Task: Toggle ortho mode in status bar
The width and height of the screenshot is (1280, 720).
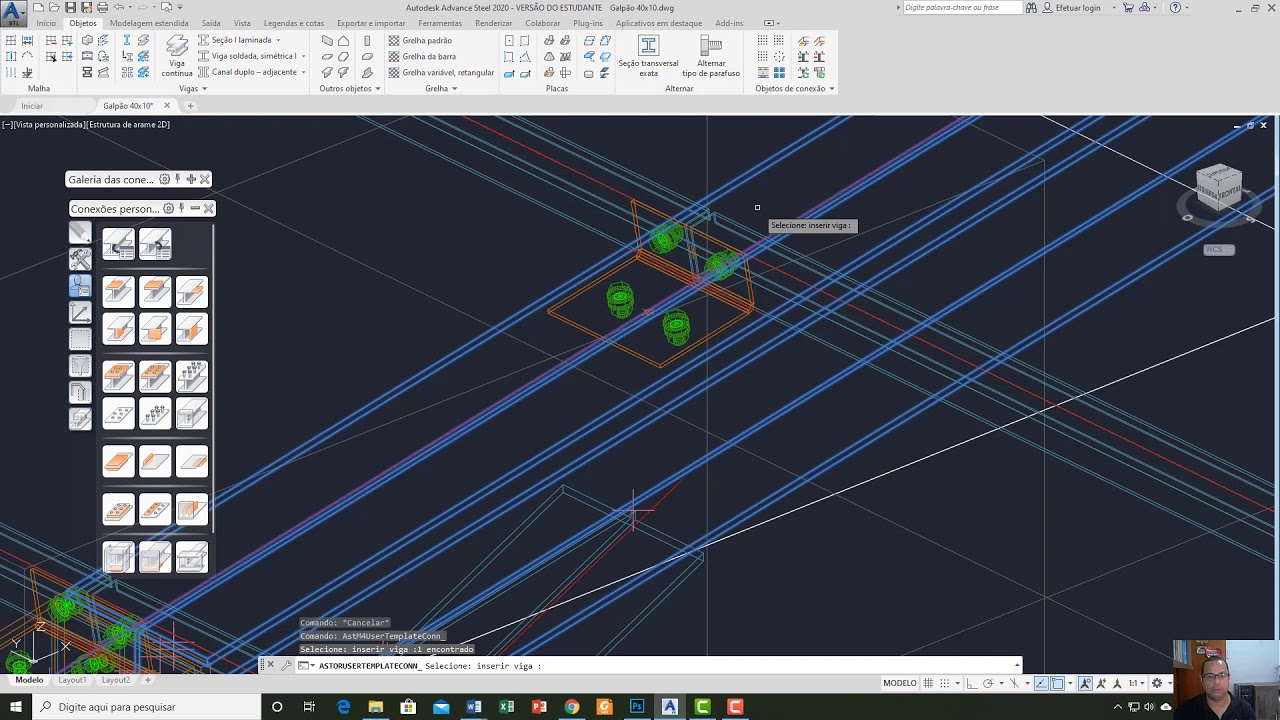Action: (972, 683)
